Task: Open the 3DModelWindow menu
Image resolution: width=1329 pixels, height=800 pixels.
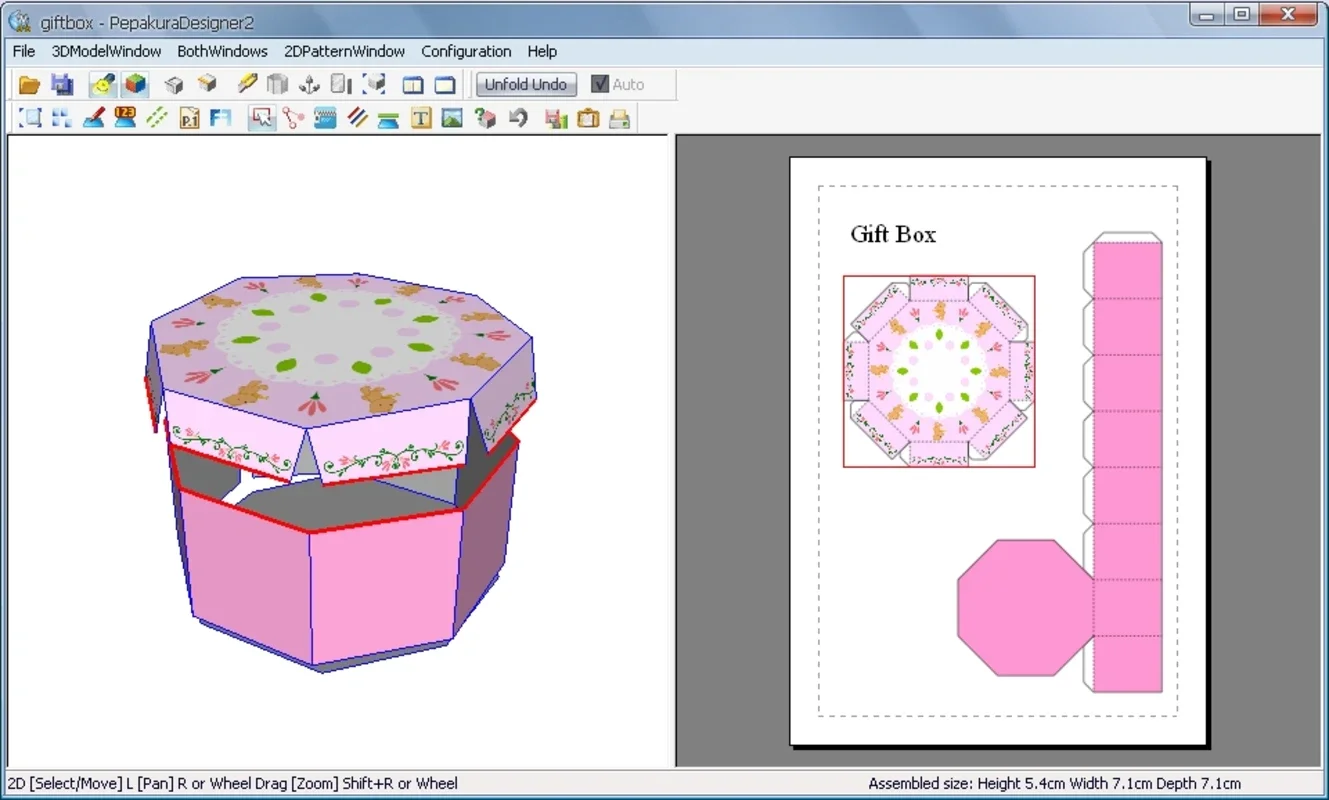Action: [106, 51]
